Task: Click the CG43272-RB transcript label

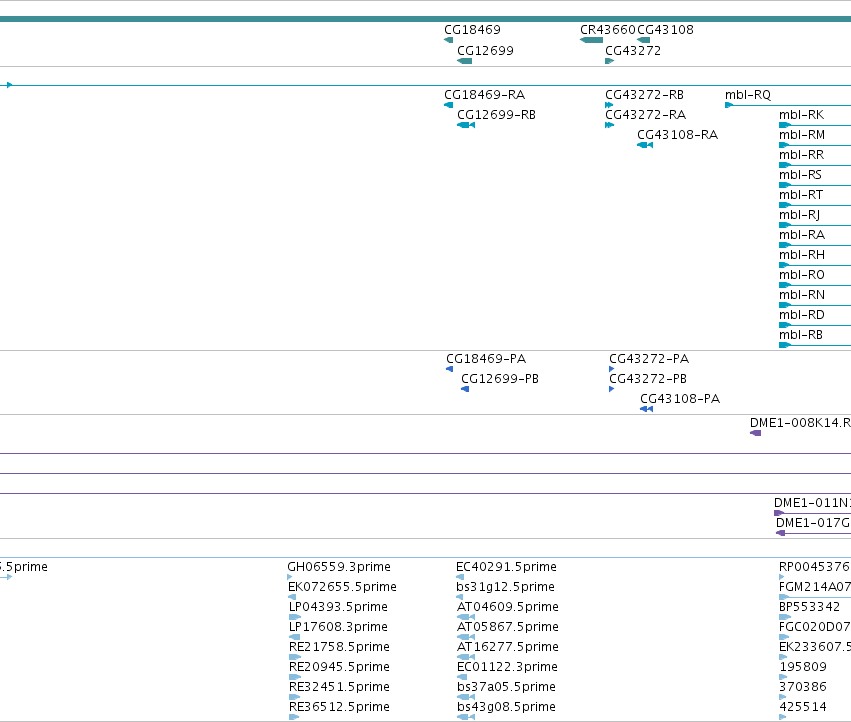Action: point(644,95)
